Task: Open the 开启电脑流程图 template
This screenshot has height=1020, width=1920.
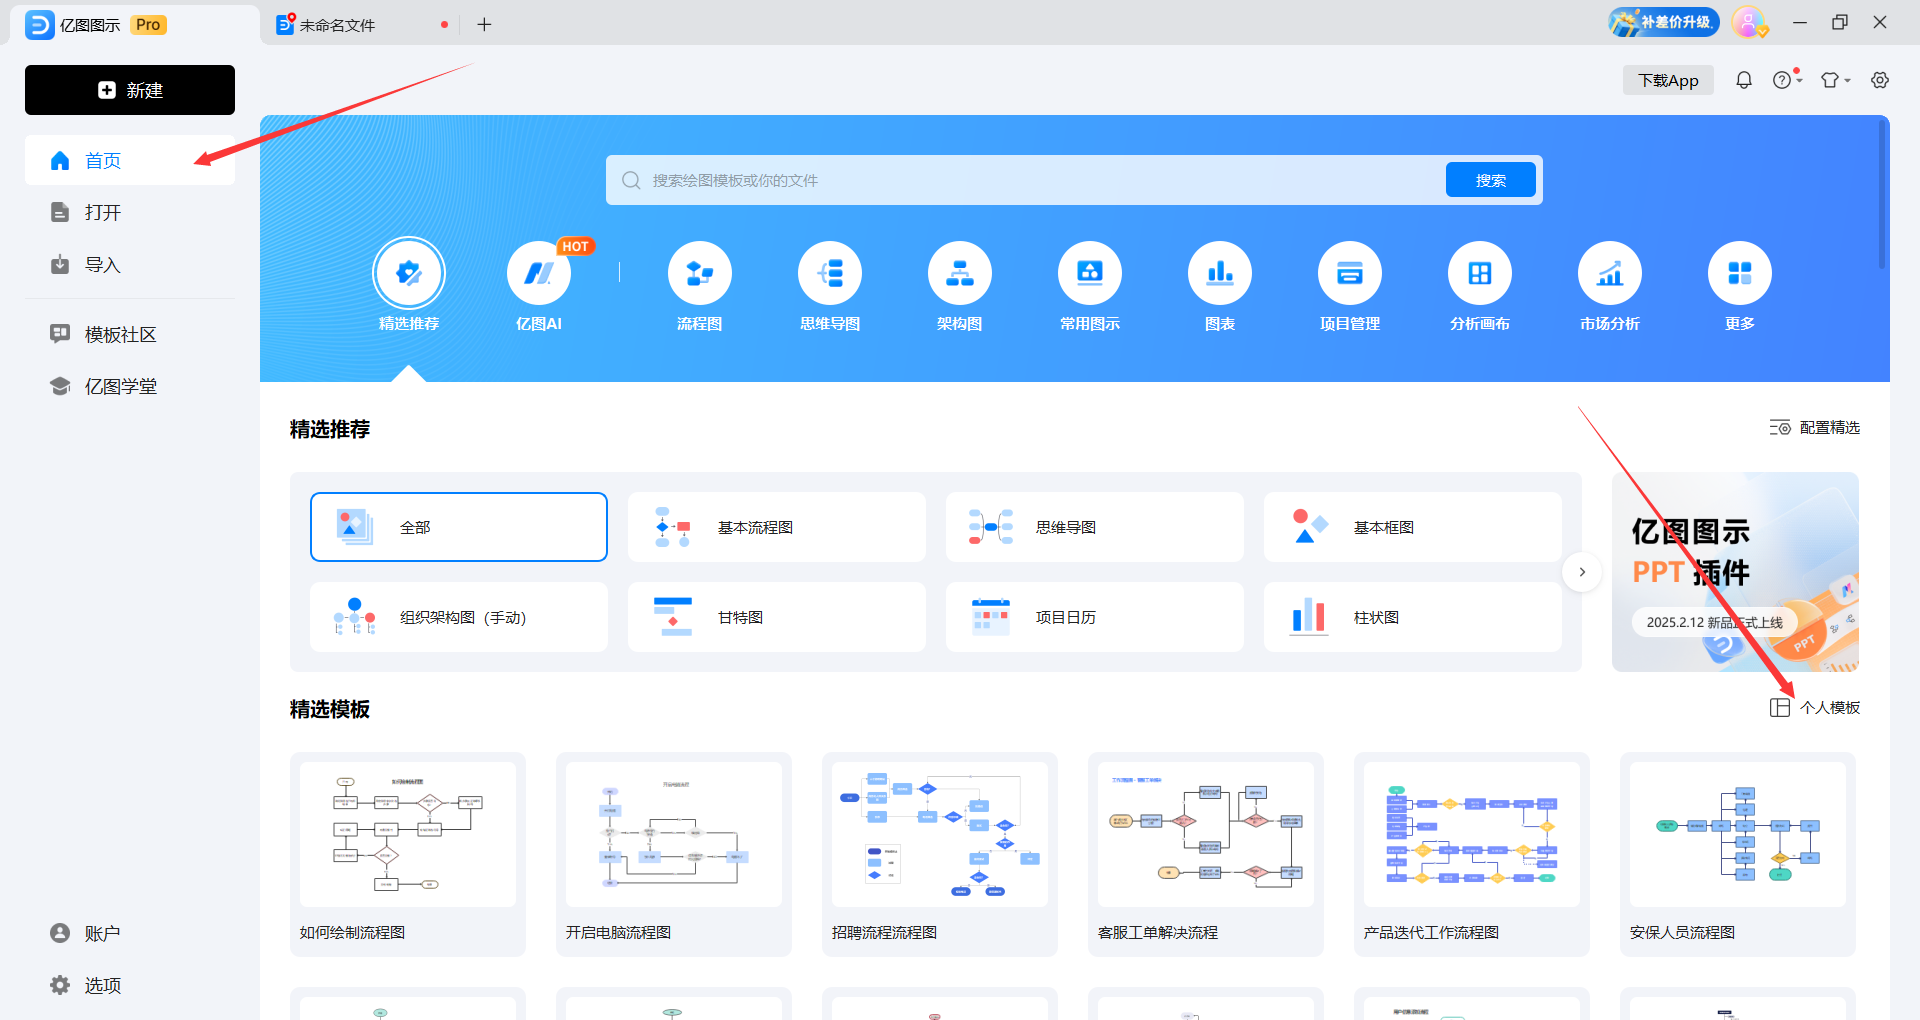Action: [674, 854]
